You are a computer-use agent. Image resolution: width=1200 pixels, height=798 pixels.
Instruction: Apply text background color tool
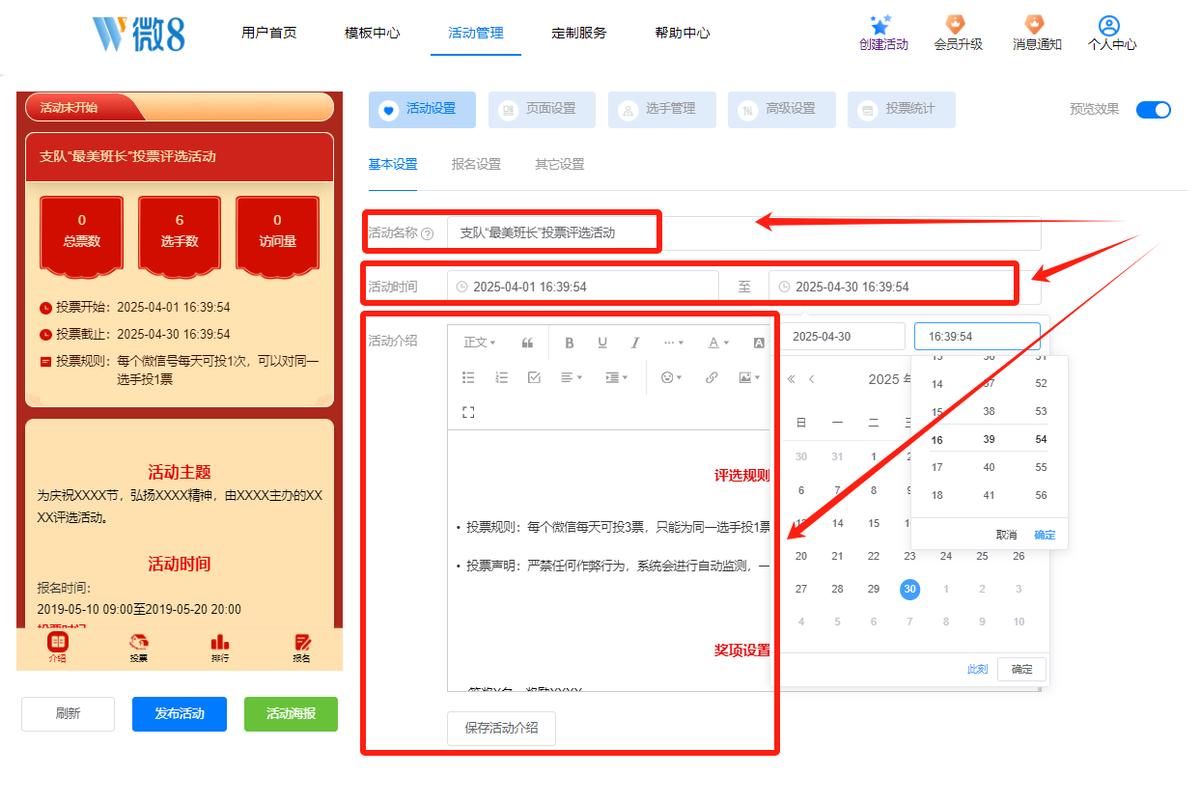(x=759, y=343)
